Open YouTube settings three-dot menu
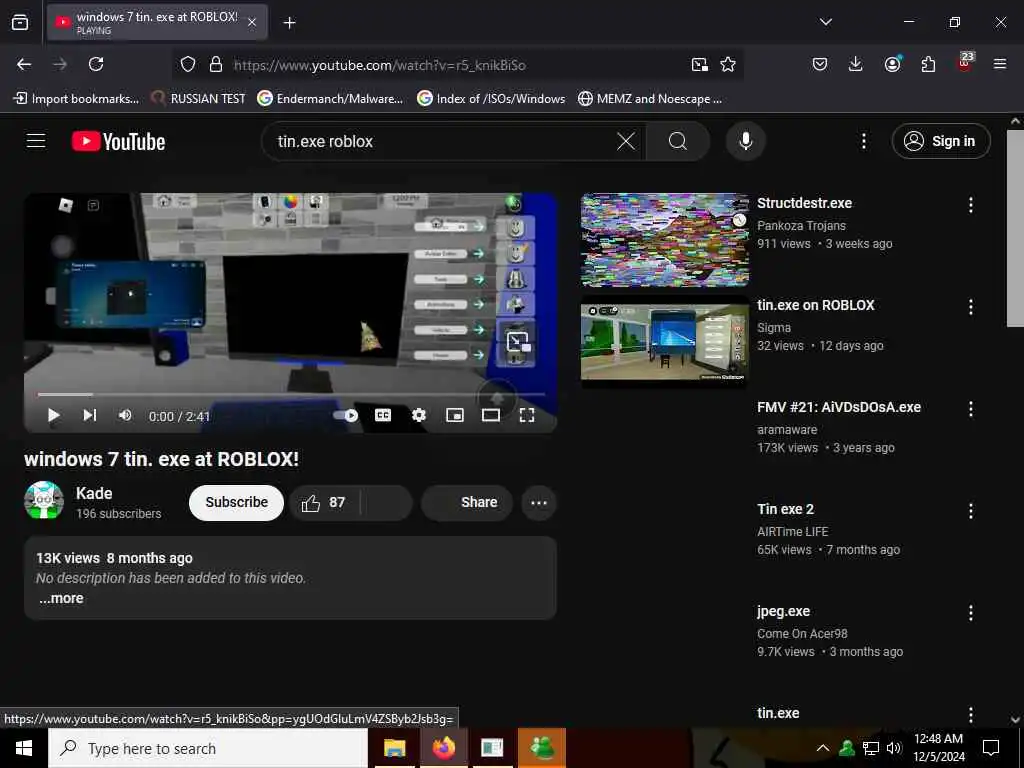The width and height of the screenshot is (1024, 768). (x=863, y=141)
